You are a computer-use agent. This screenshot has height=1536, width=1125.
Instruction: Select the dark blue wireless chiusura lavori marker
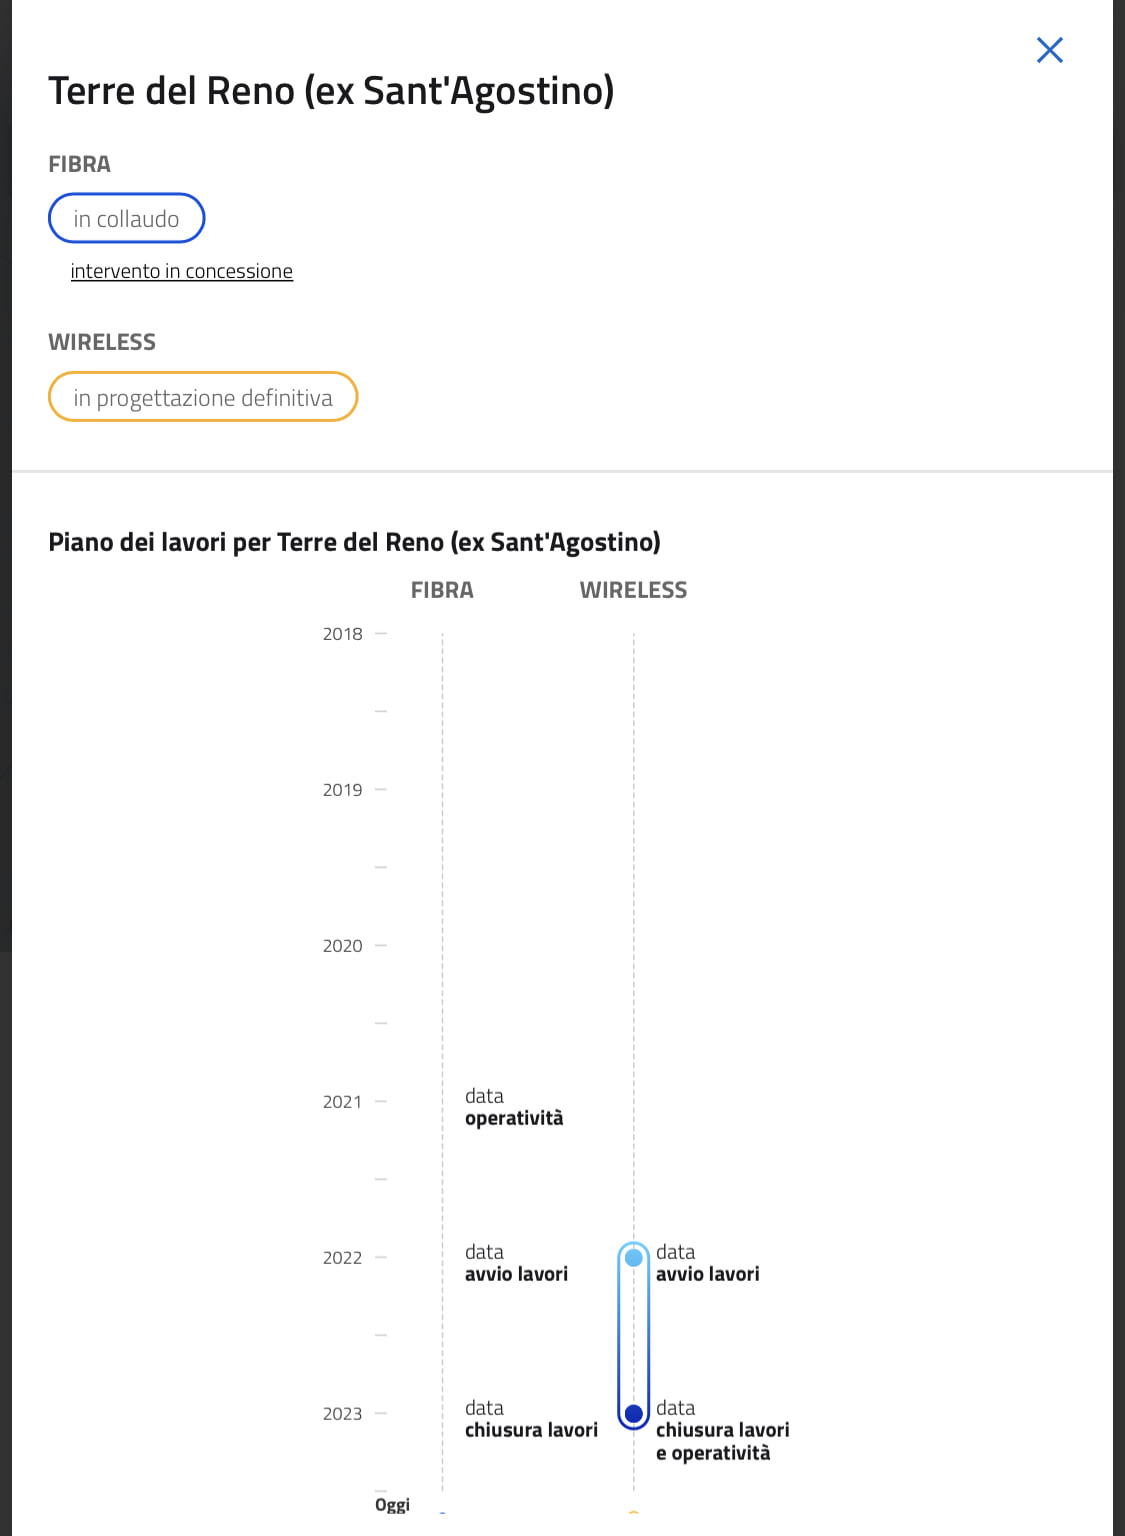tap(633, 1414)
